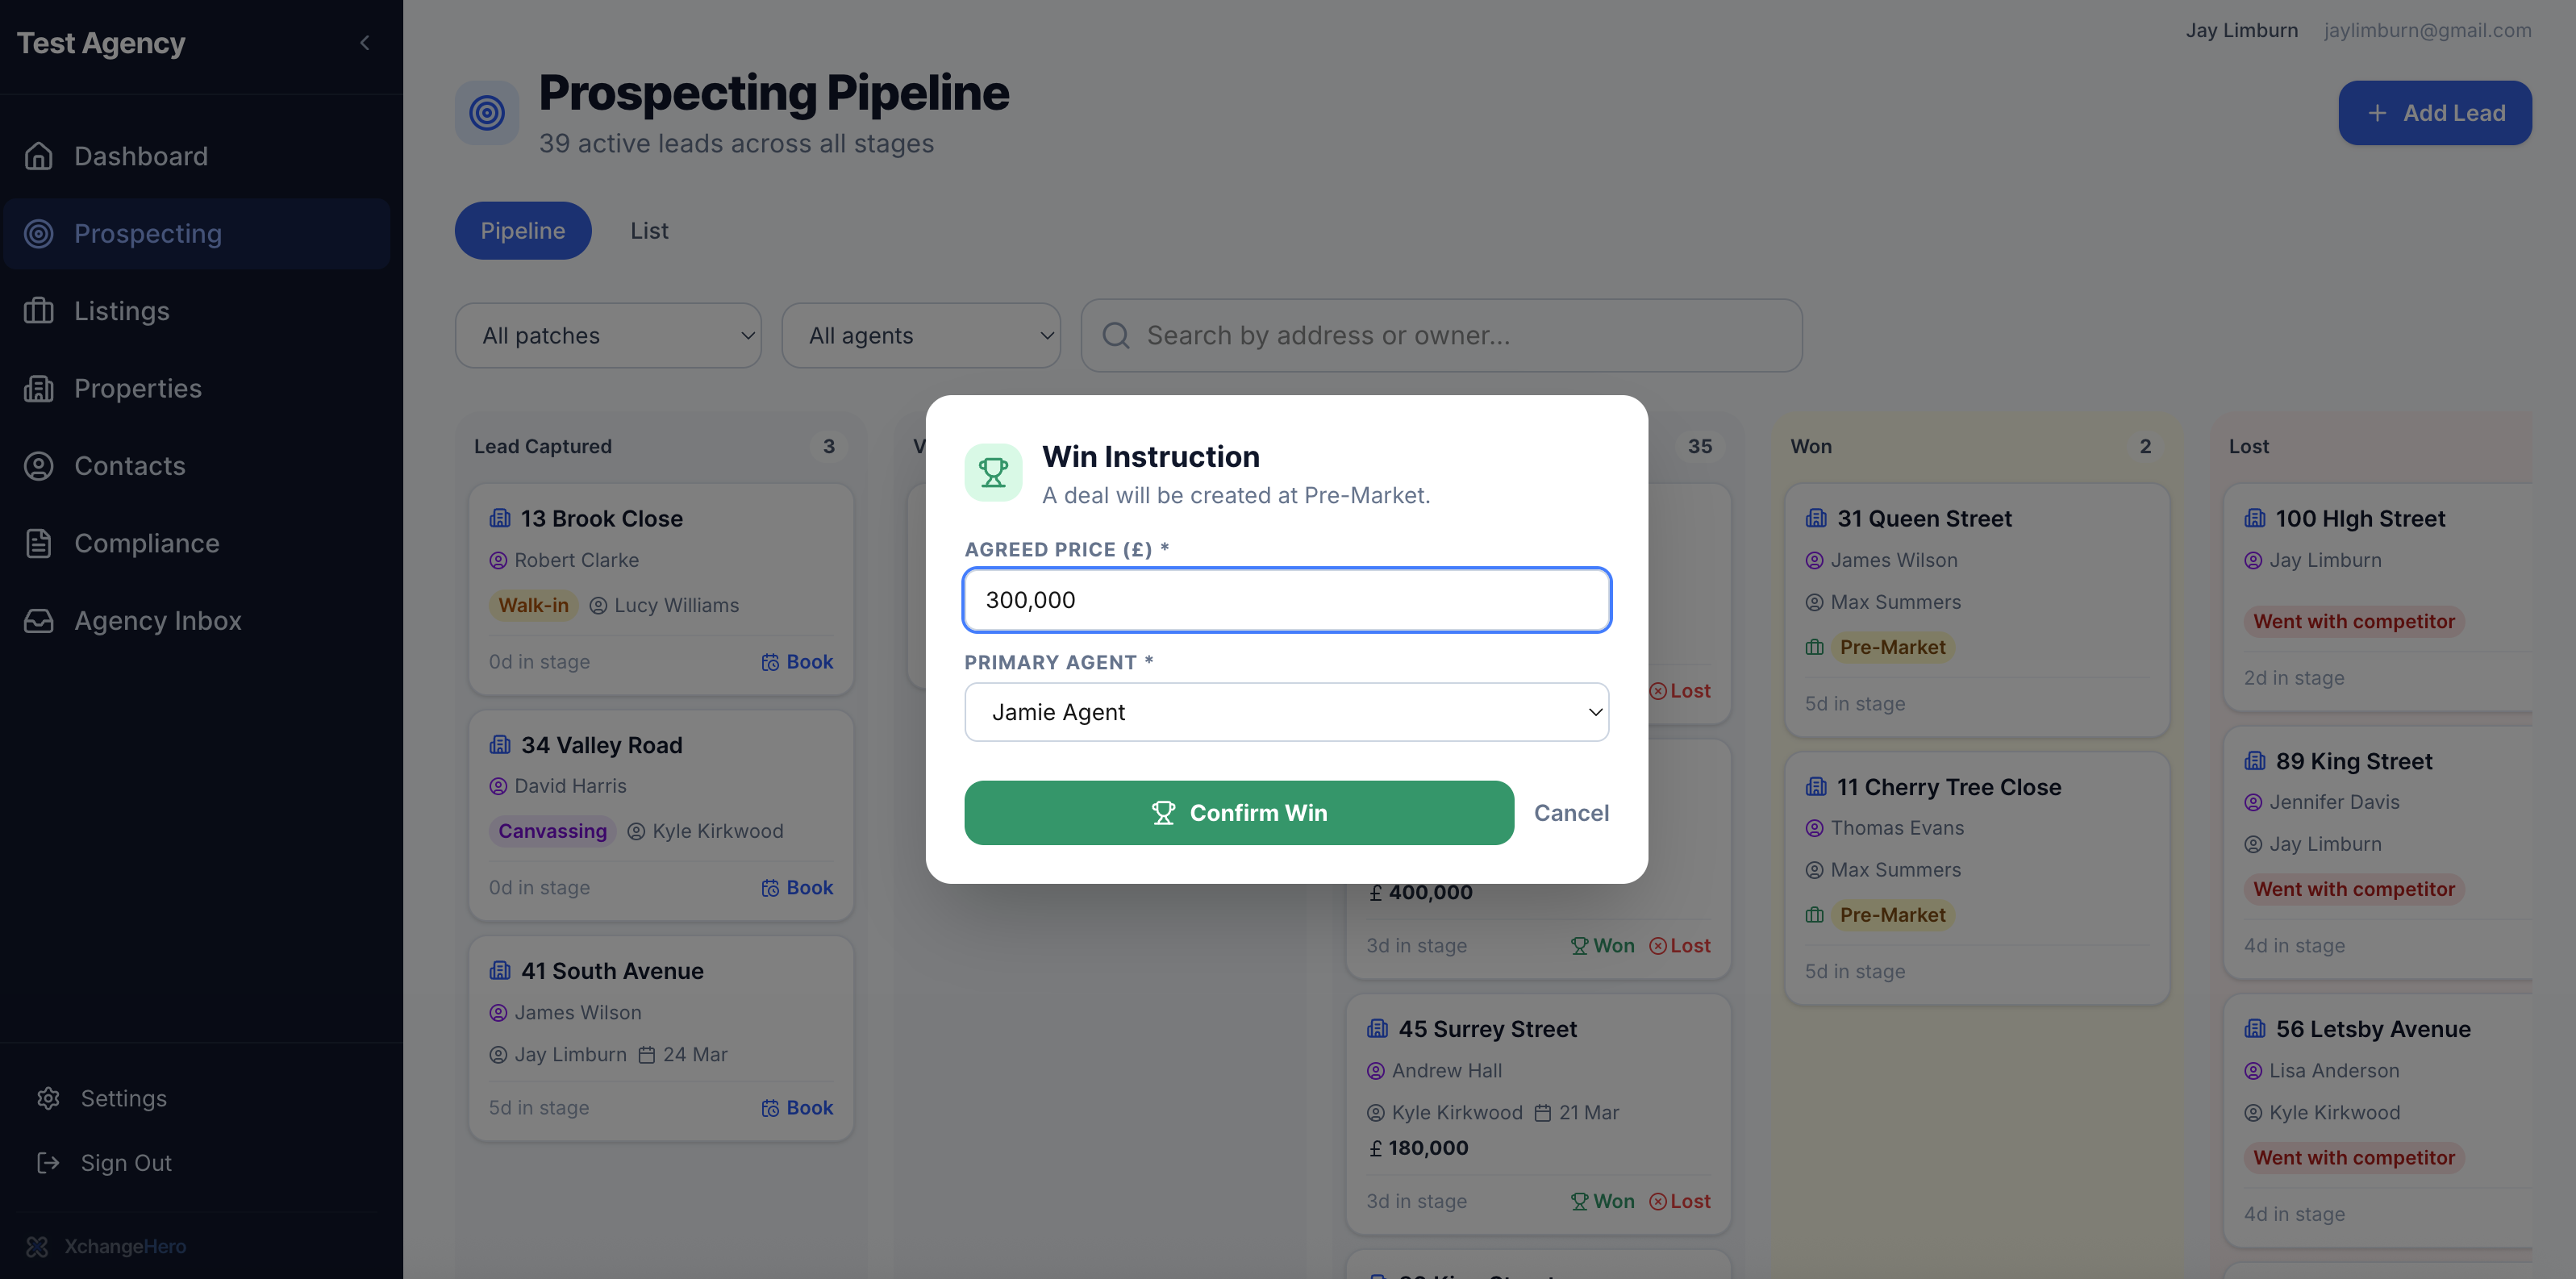The height and width of the screenshot is (1279, 2576).
Task: Click the Agency Inbox tray icon
Action: (38, 621)
